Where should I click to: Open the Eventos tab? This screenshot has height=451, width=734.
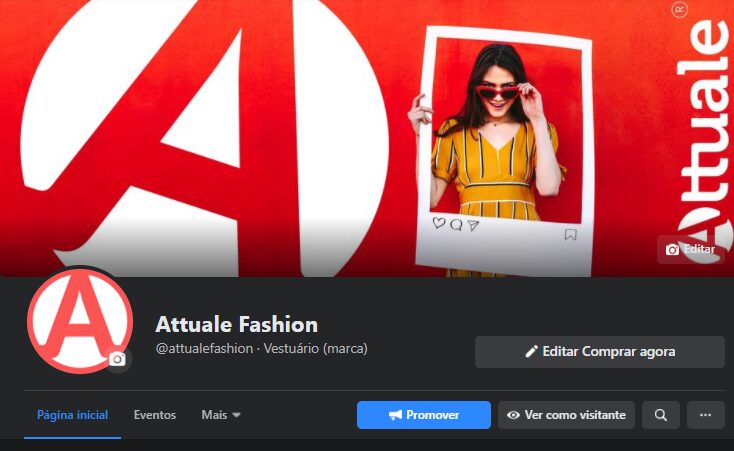155,415
